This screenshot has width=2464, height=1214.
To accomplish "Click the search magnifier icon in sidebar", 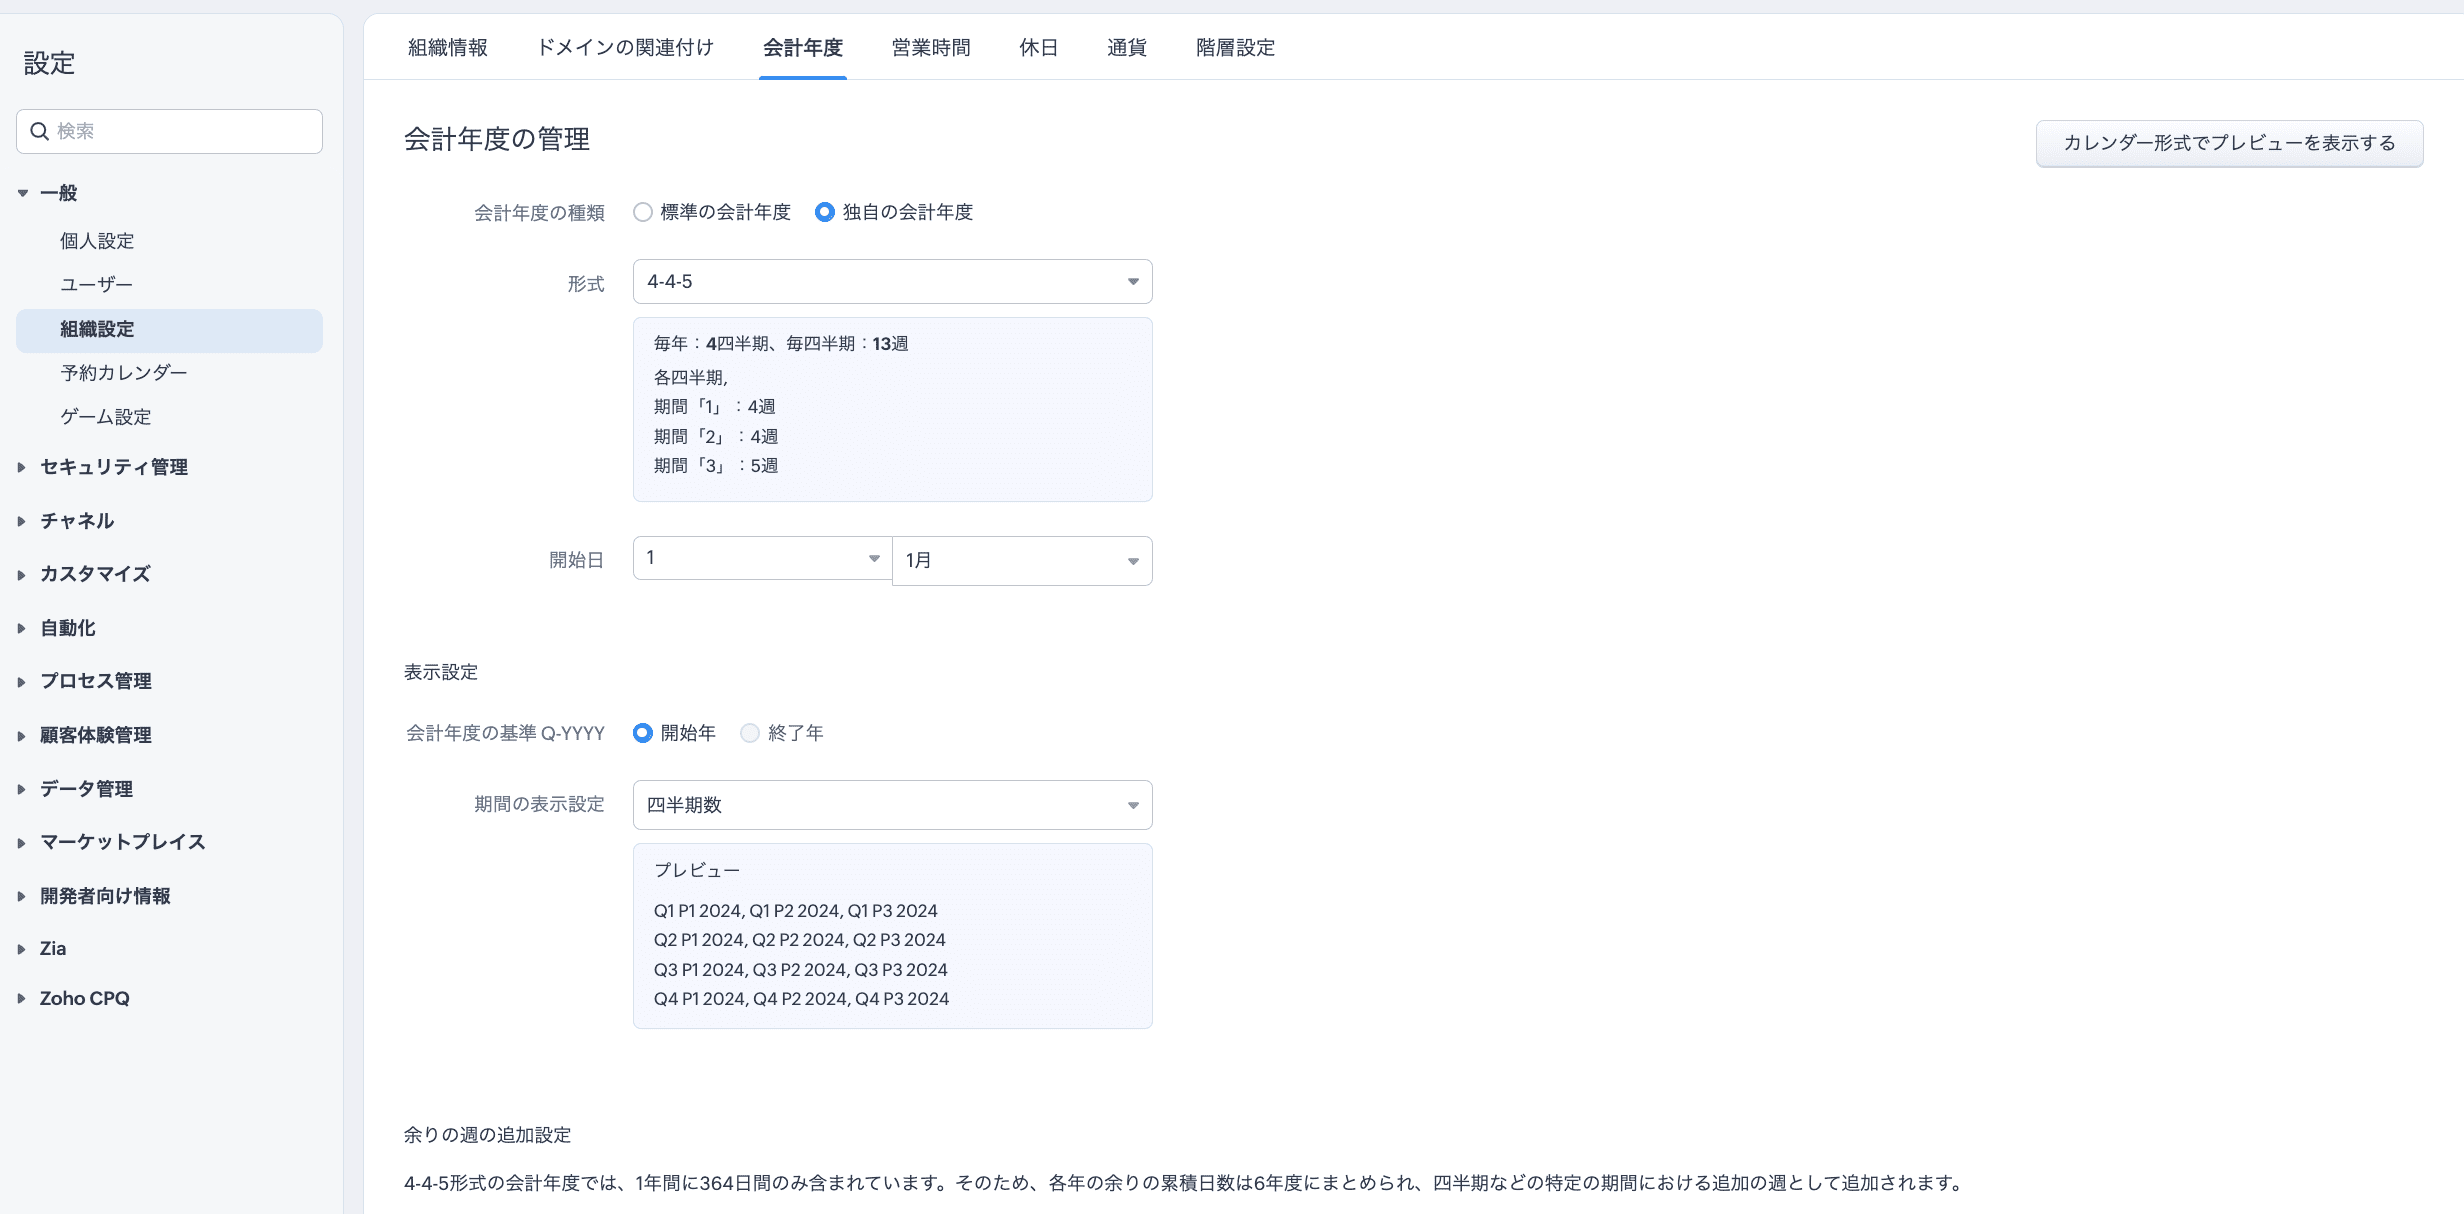I will pyautogui.click(x=40, y=131).
